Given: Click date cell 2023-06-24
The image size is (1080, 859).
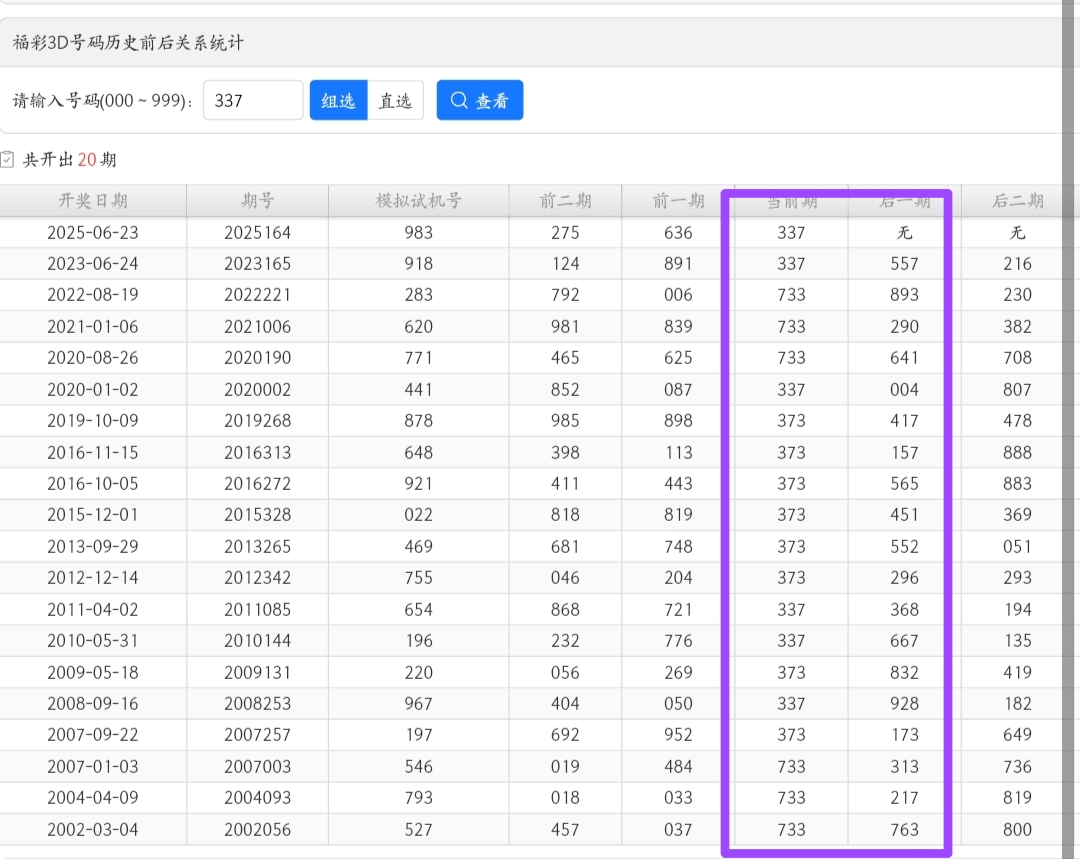Looking at the screenshot, I should [93, 264].
